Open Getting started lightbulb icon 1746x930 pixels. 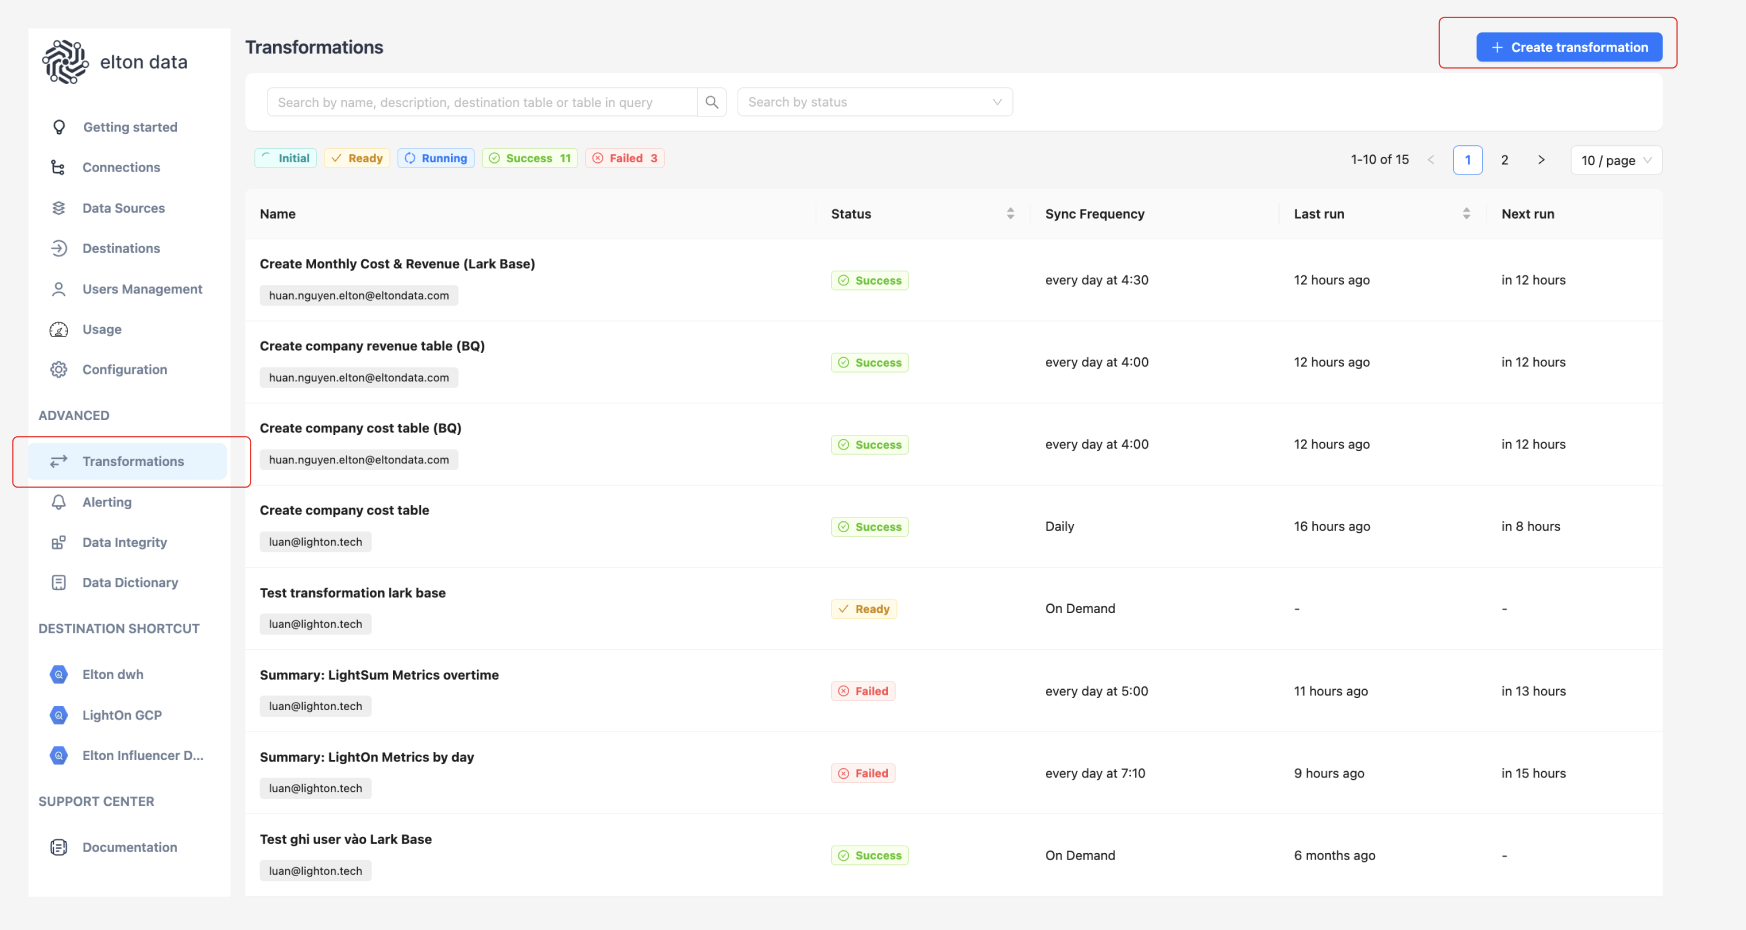tap(59, 127)
